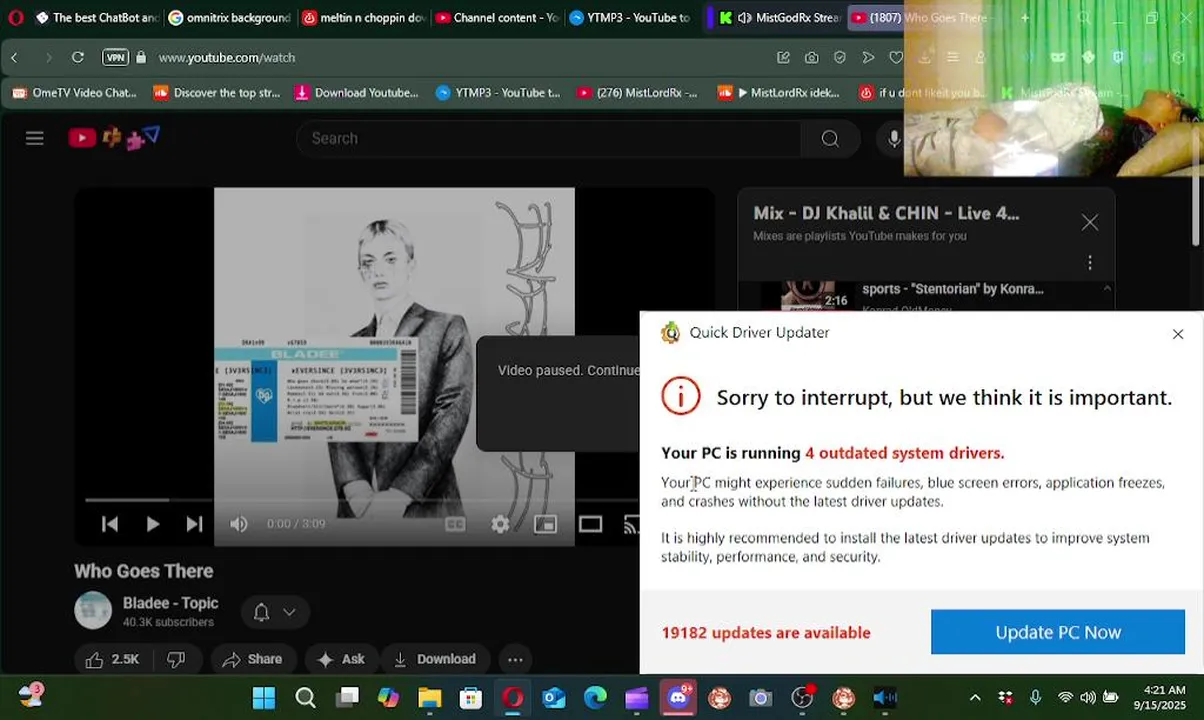Open the Bladee - Topic channel name link
This screenshot has width=1204, height=720.
pos(170,603)
